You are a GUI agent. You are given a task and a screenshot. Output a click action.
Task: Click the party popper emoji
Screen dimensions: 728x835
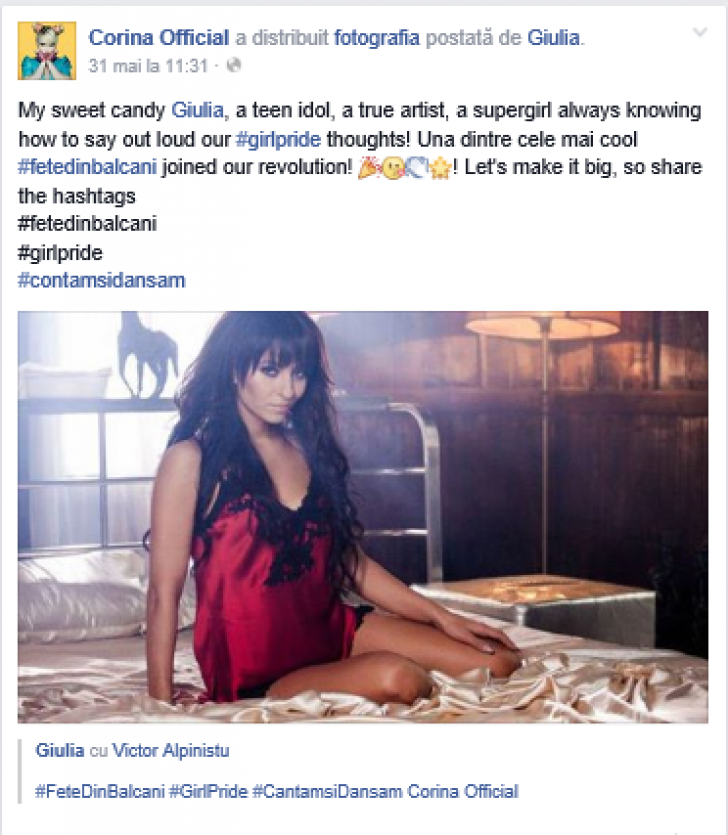coord(369,168)
